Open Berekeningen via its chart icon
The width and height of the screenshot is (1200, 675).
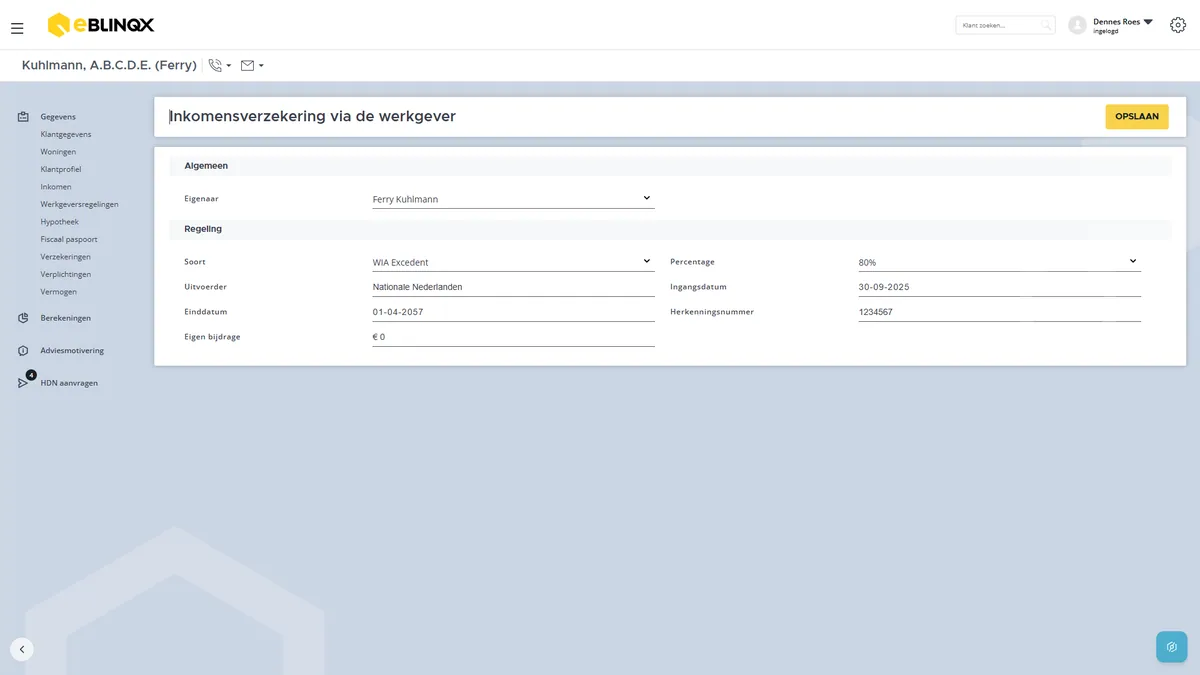pyautogui.click(x=23, y=318)
